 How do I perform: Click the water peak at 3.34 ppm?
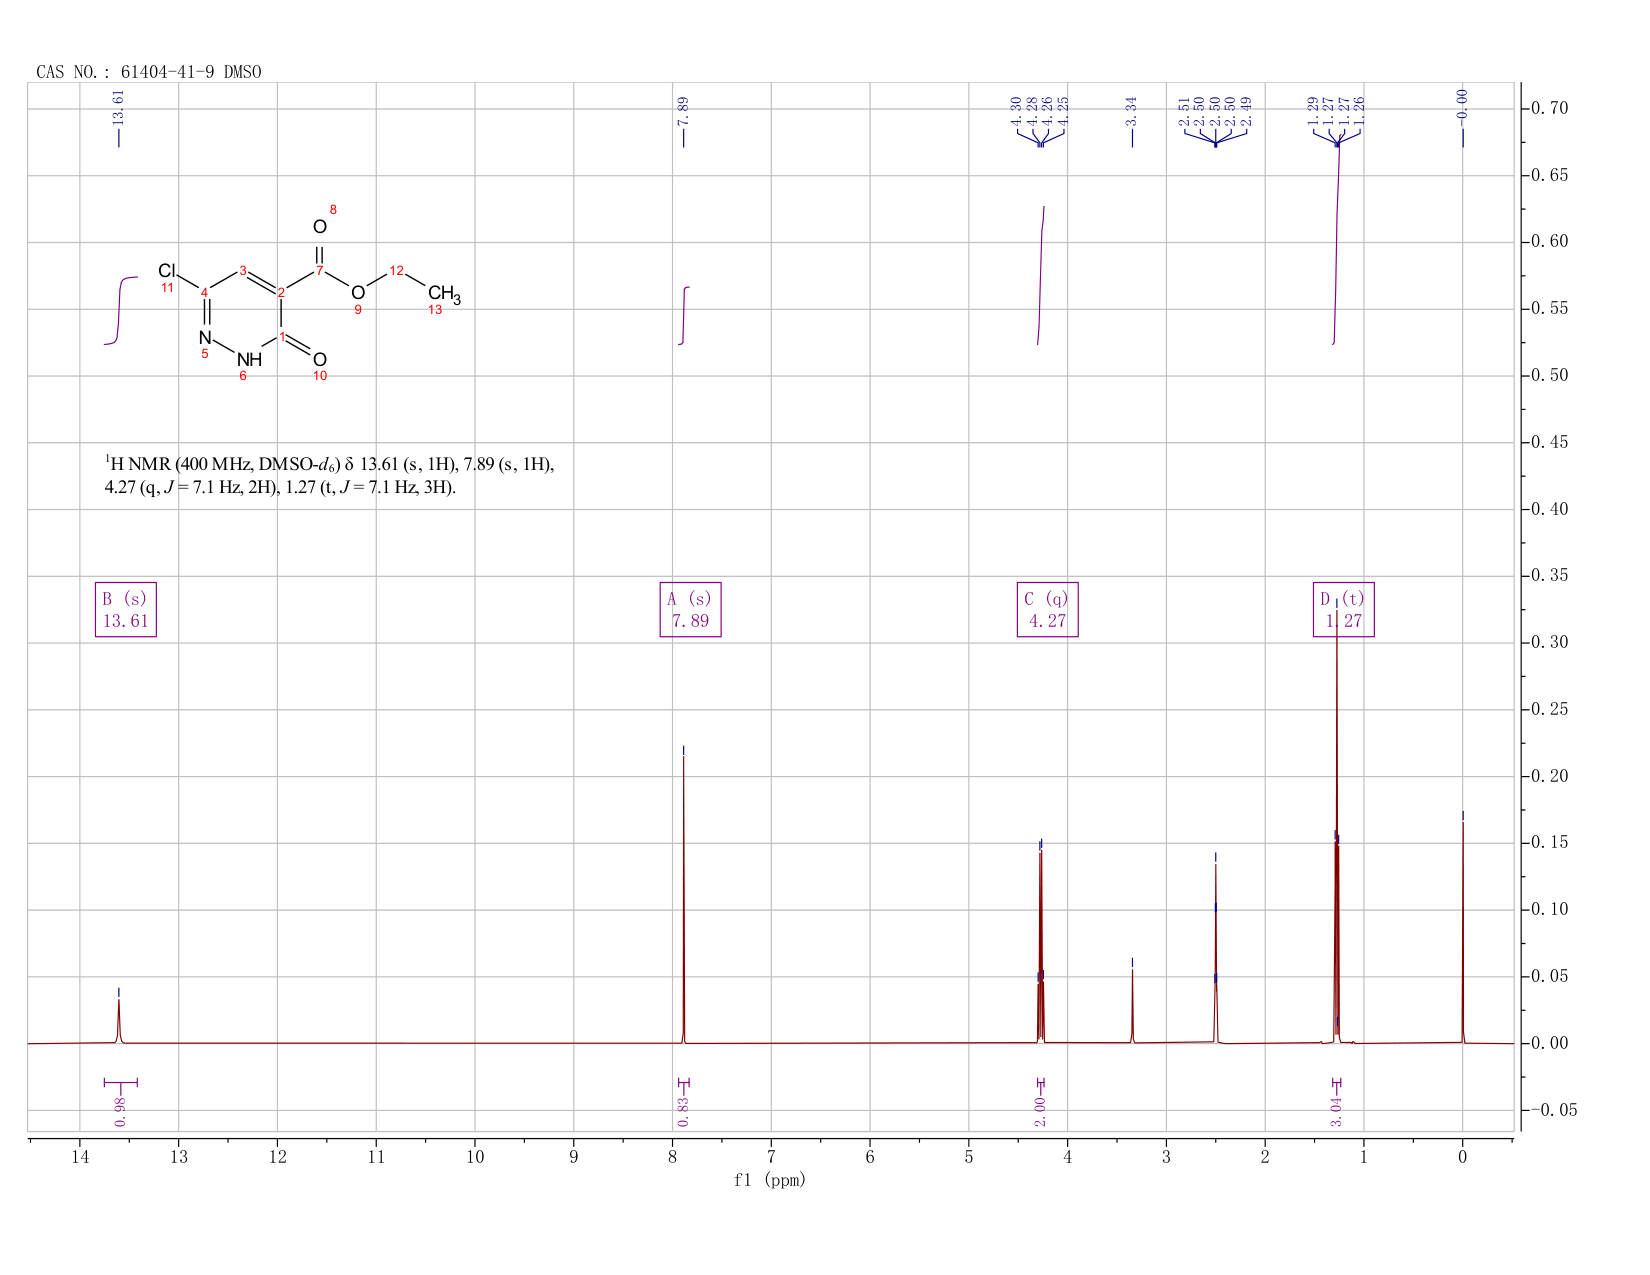(1132, 1005)
